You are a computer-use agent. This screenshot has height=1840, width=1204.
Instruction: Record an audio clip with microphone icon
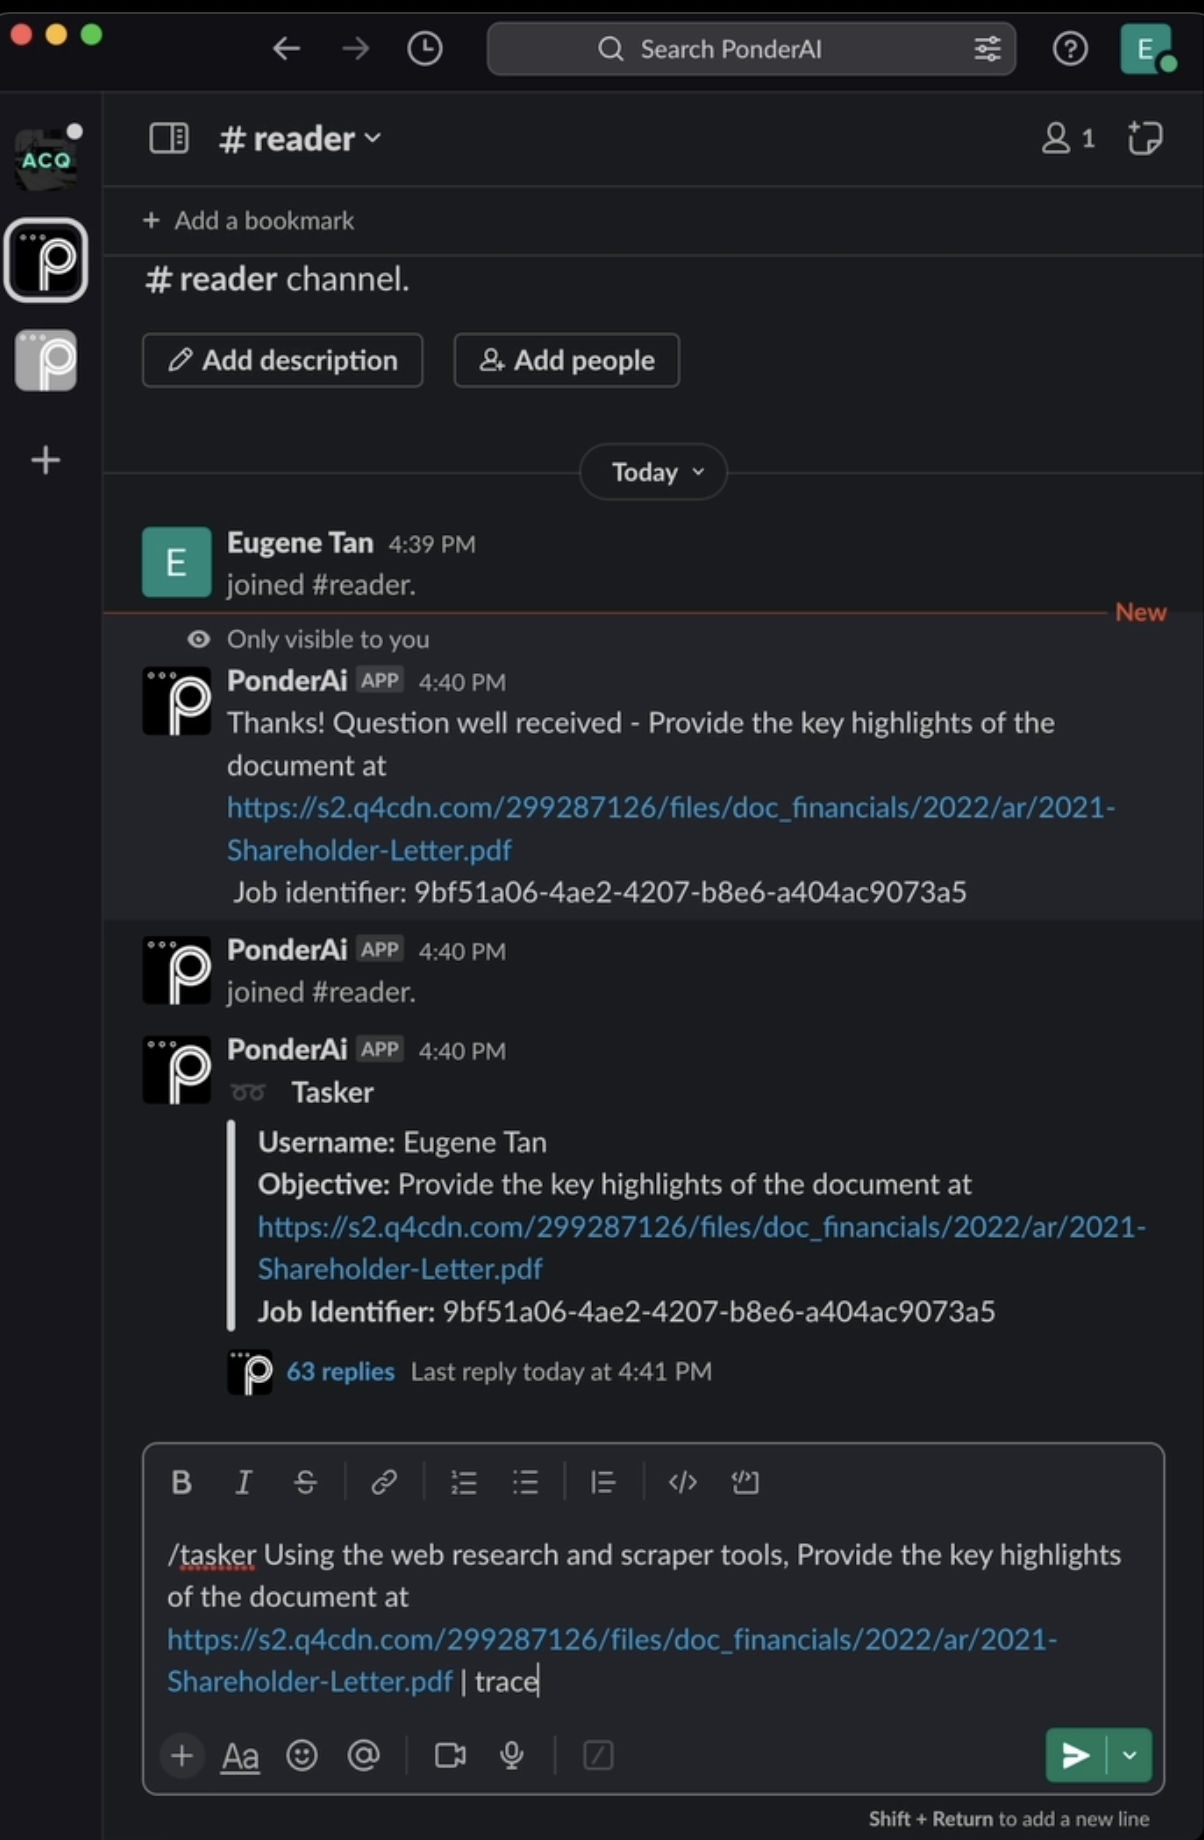[512, 1755]
